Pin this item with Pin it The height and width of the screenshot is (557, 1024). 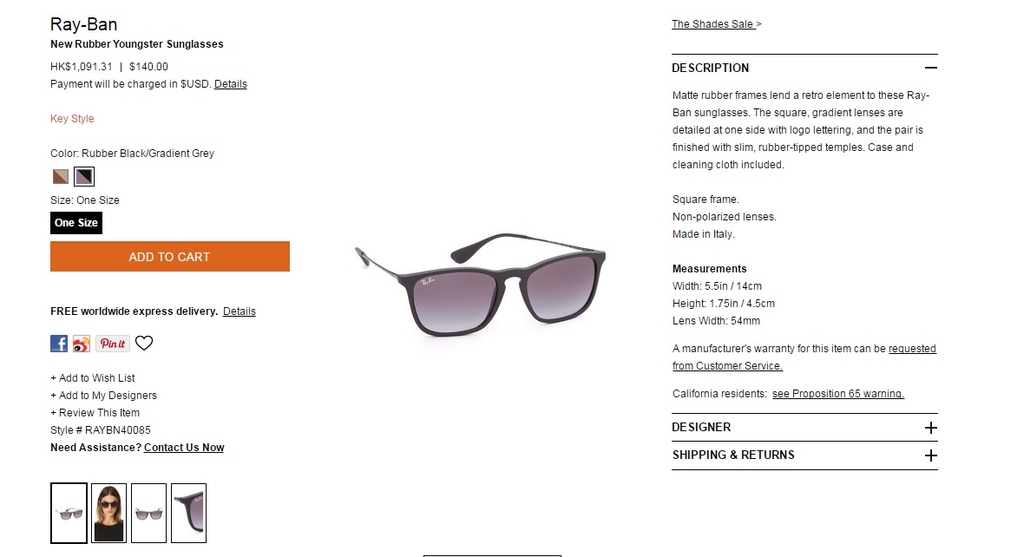[x=112, y=343]
